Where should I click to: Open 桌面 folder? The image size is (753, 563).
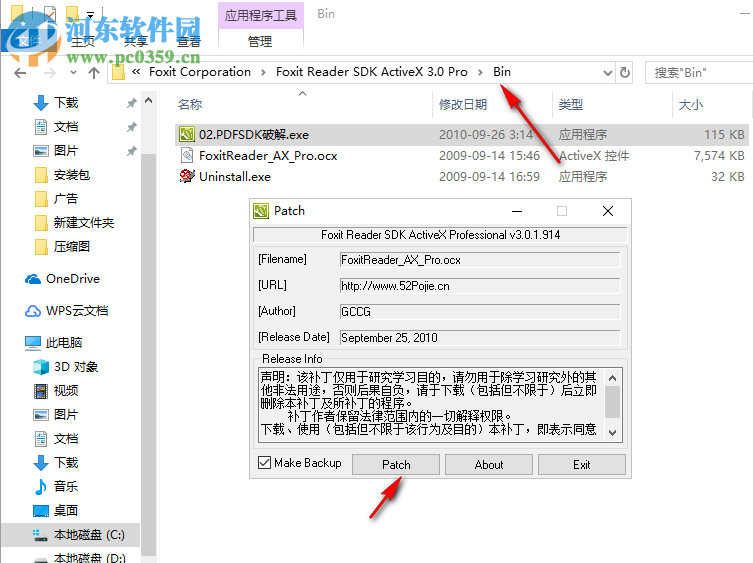[66, 511]
